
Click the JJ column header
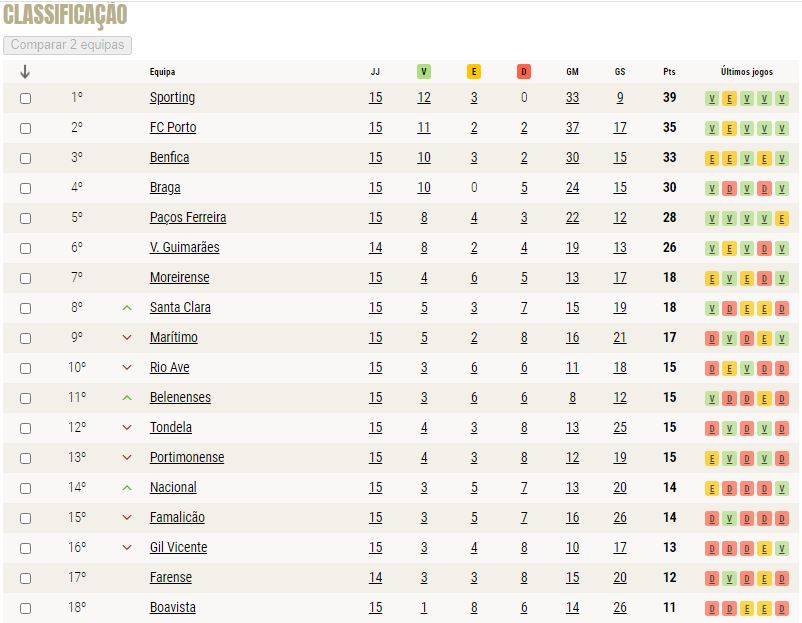click(375, 72)
